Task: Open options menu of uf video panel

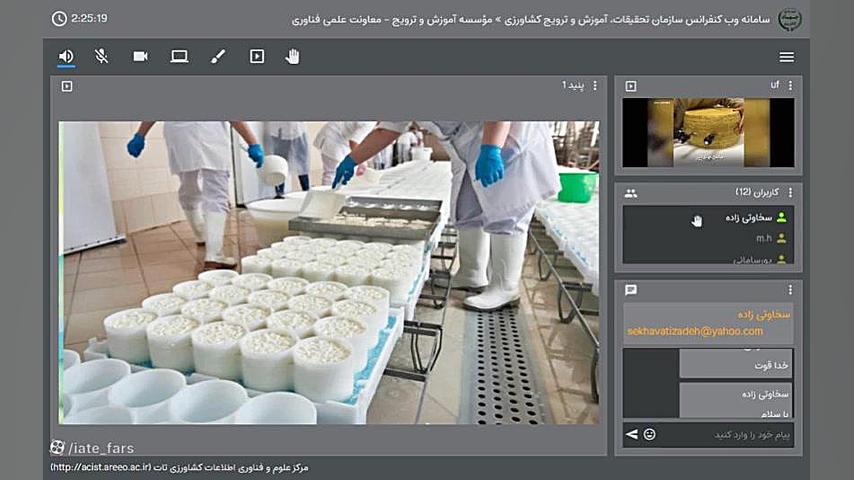Action: 790,86
